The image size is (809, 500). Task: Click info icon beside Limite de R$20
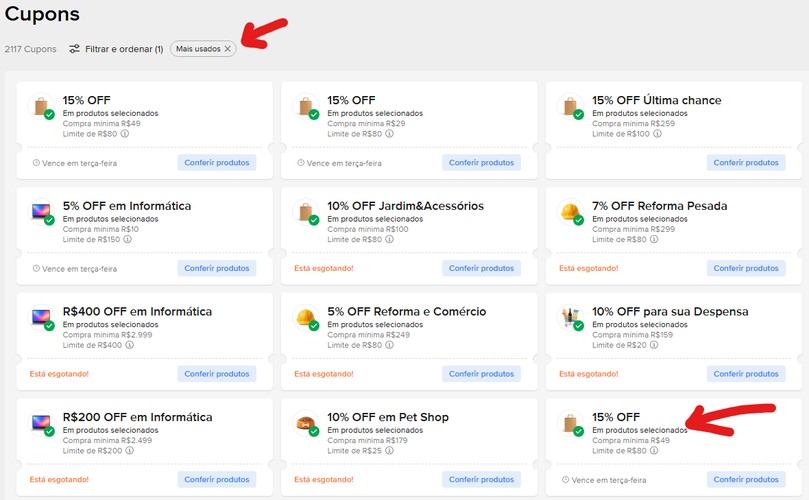point(654,345)
